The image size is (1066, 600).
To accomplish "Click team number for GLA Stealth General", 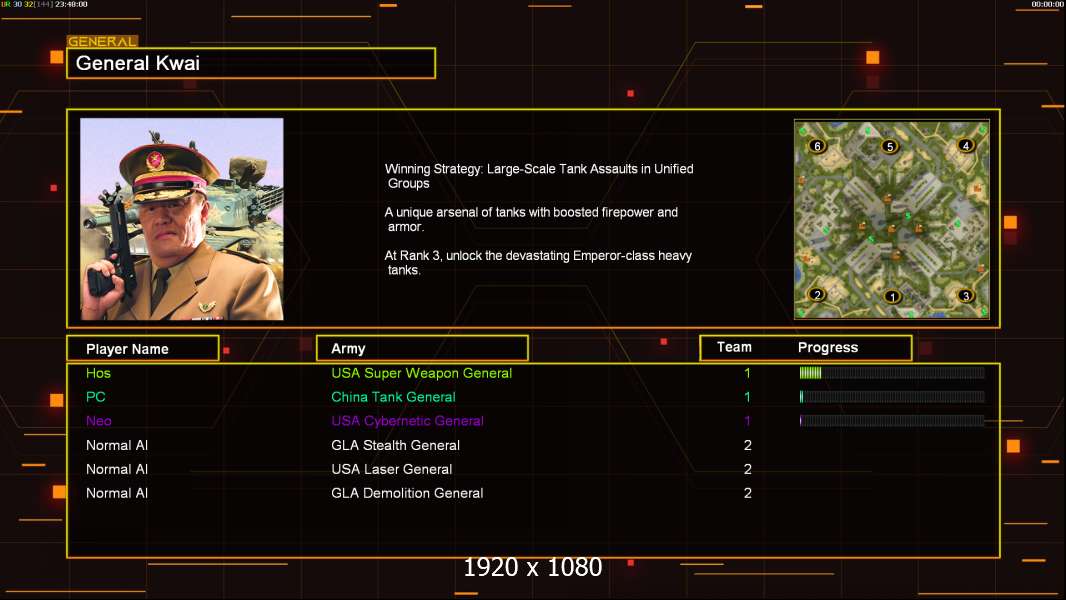I will tap(747, 445).
